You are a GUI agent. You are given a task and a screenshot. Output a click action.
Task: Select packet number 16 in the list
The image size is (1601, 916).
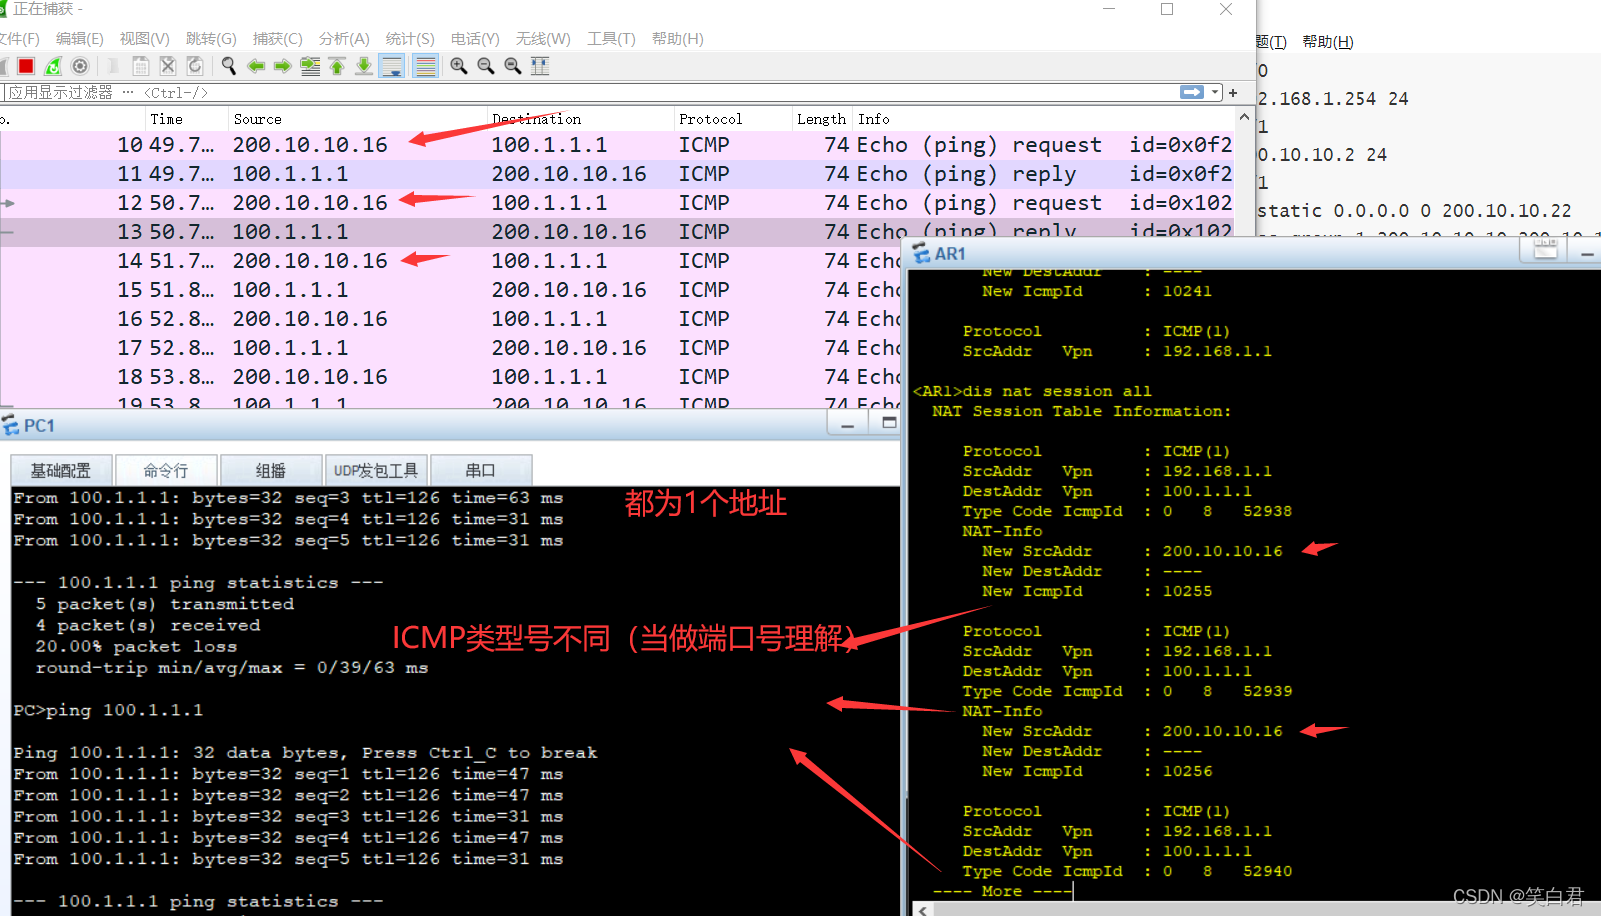click(450, 319)
